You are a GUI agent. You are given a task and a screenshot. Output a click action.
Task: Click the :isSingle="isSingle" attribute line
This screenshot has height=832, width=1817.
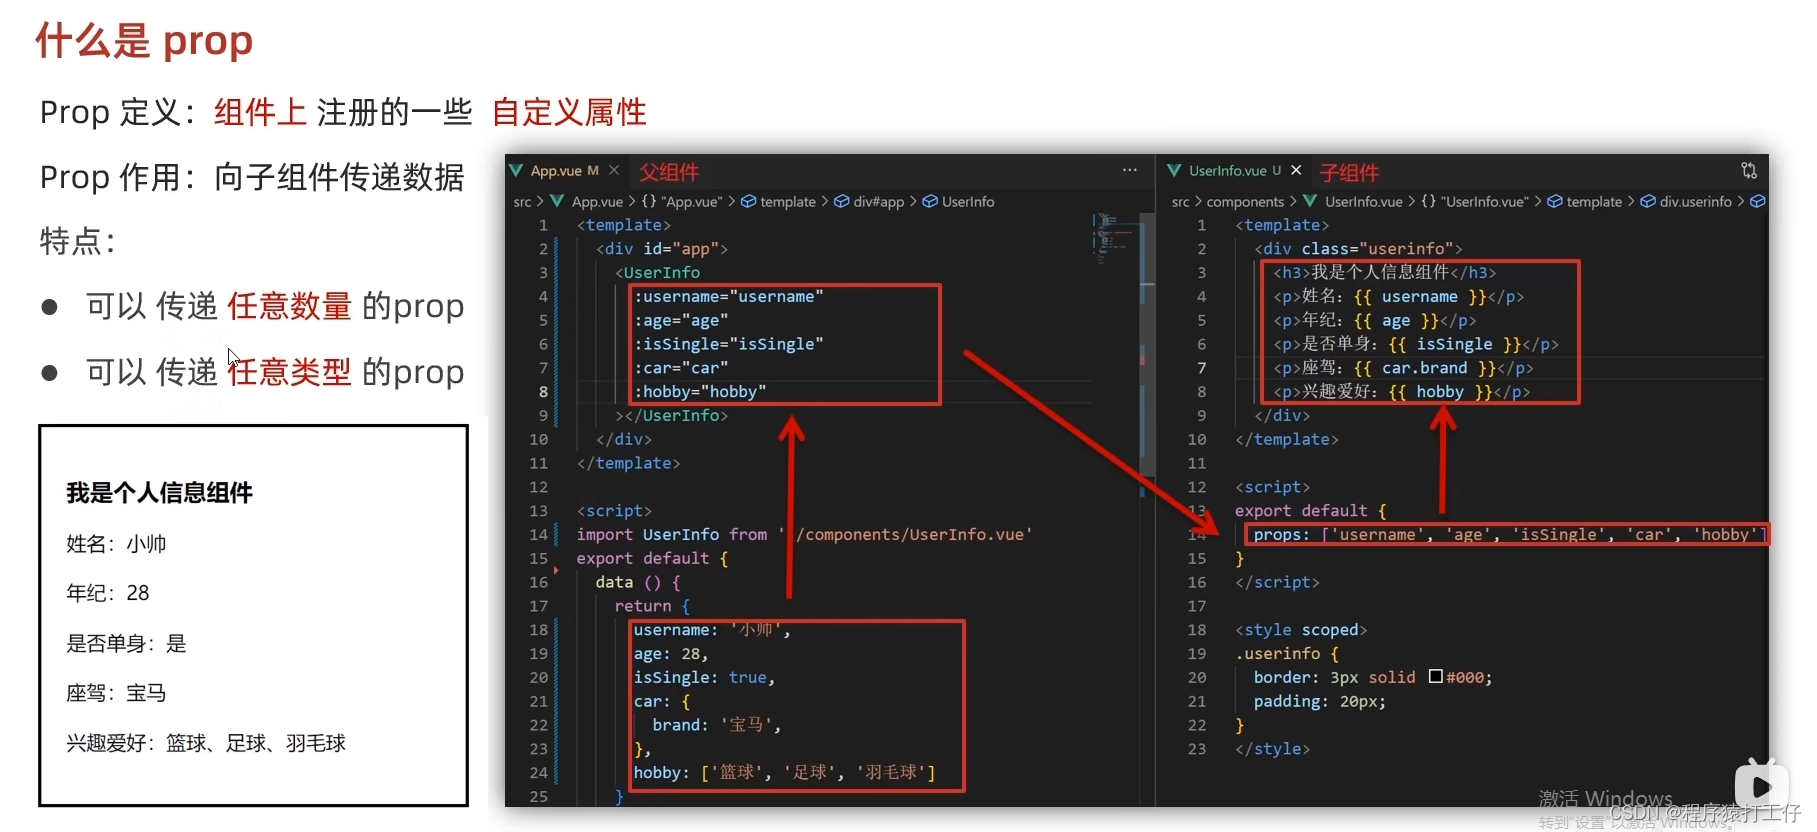(x=728, y=344)
